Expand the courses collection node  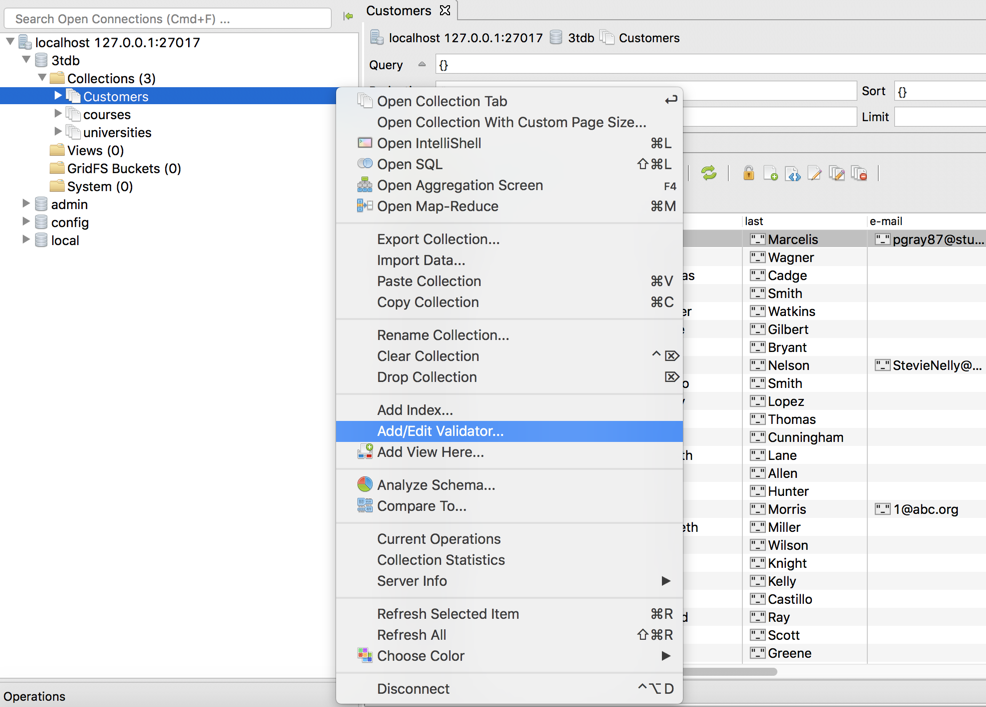[x=58, y=113]
